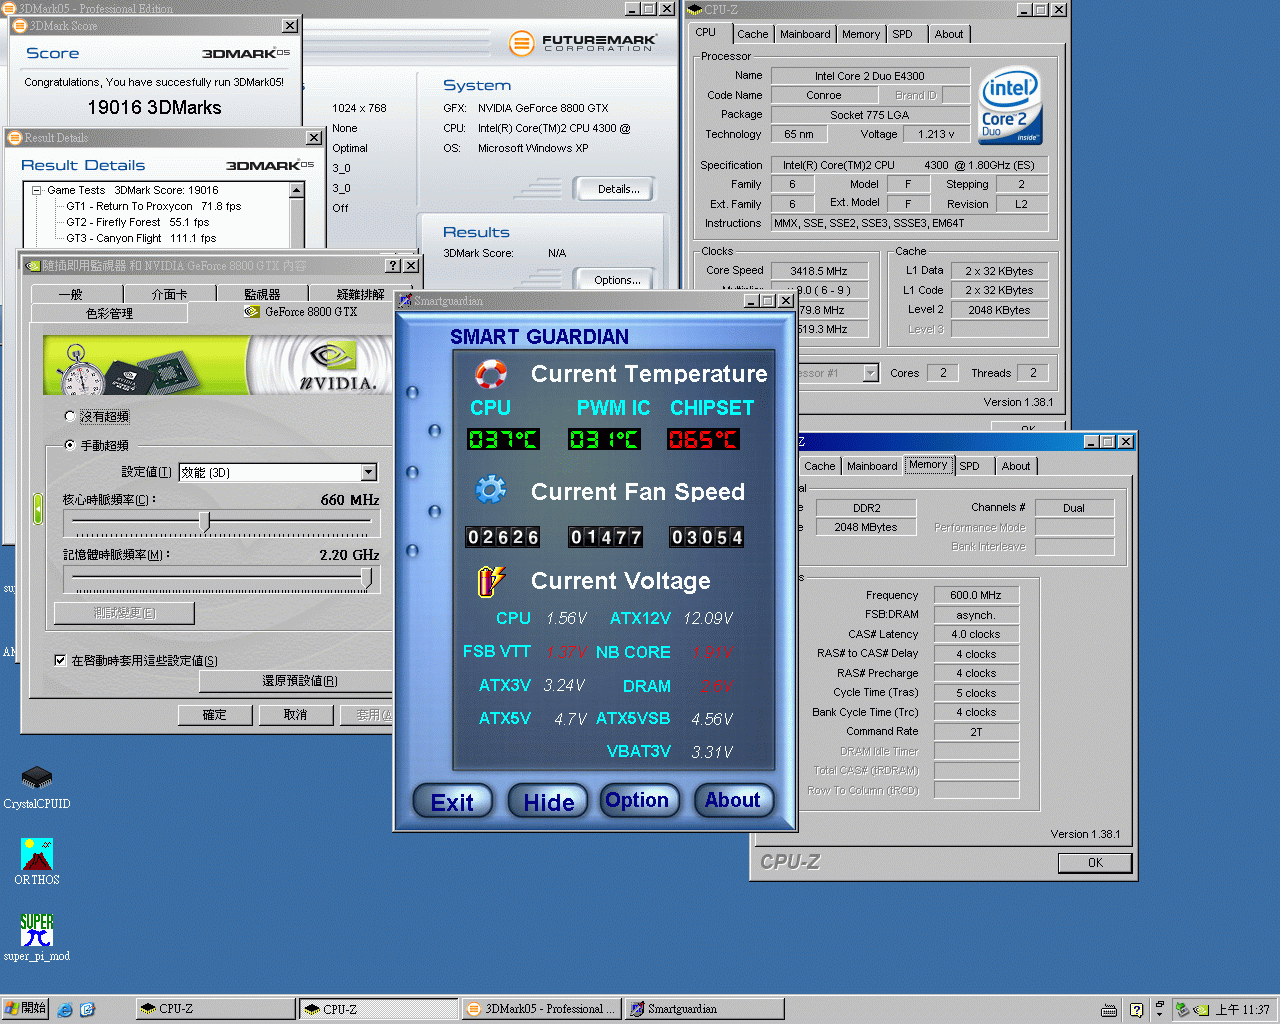
Task: Click the Internet Explorer quick launch icon
Action: [65, 1010]
